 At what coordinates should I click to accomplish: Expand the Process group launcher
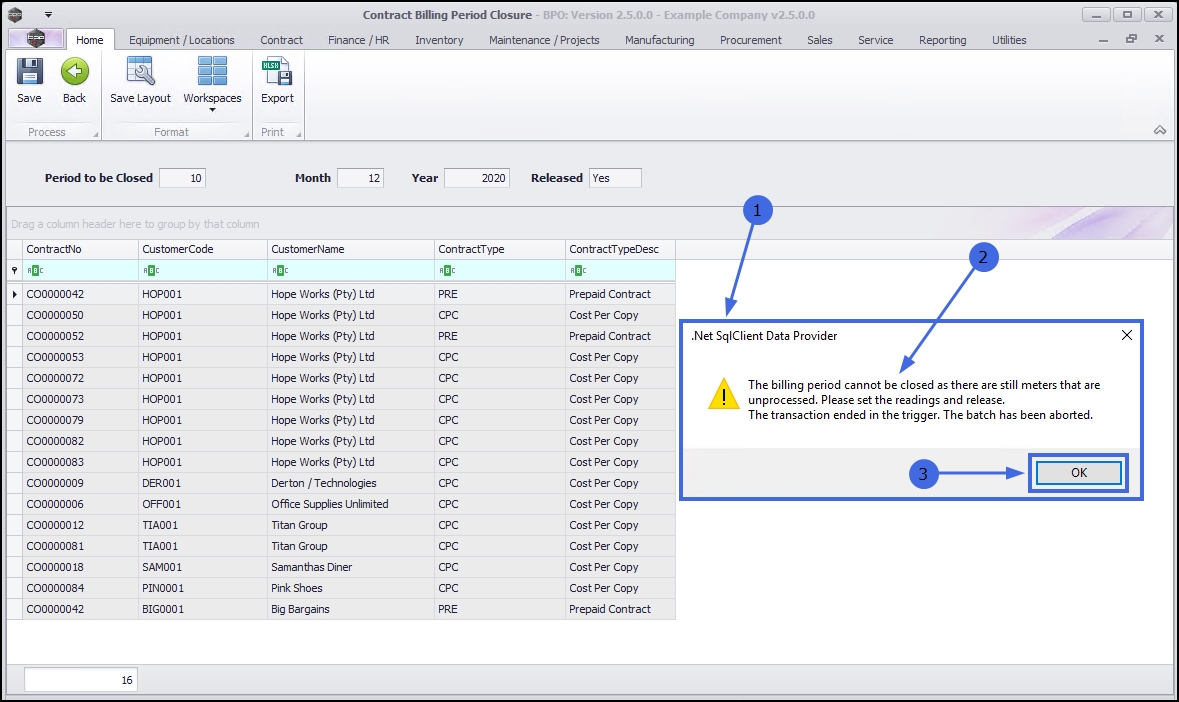click(95, 135)
